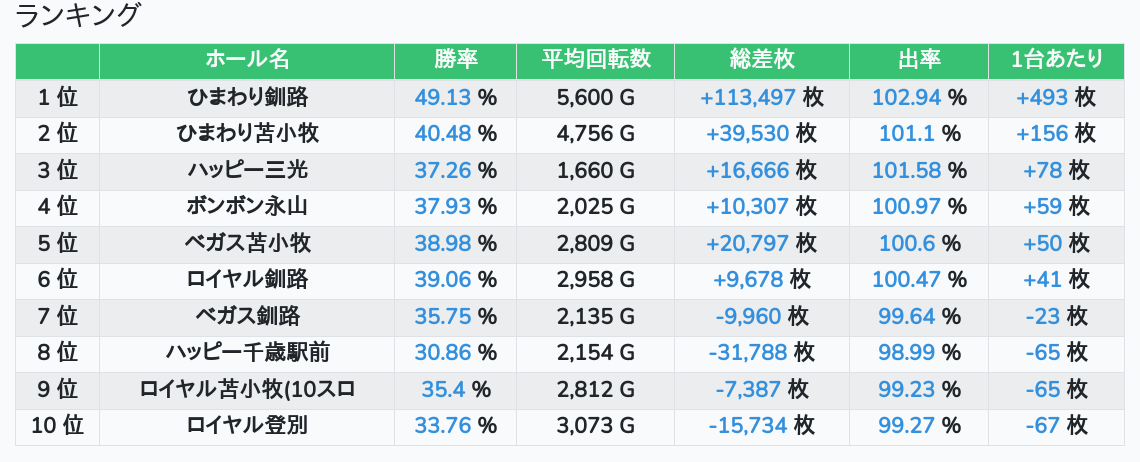The image size is (1140, 462).
Task: Select the ロイヤル登別 hall name
Action: 247,426
